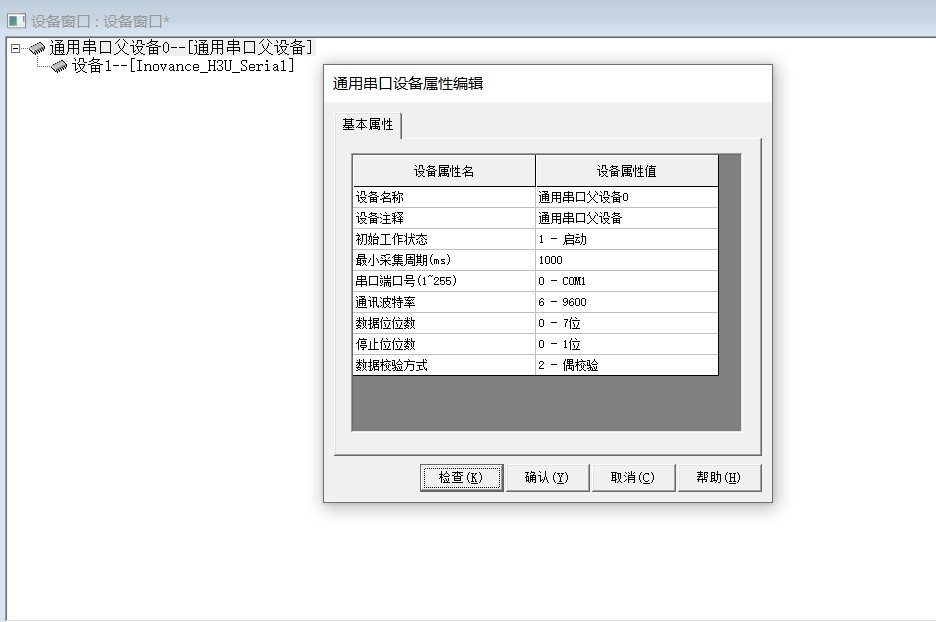Switch to the 基本属性 tab
Image resolution: width=936 pixels, height=622 pixels.
pyautogui.click(x=368, y=125)
